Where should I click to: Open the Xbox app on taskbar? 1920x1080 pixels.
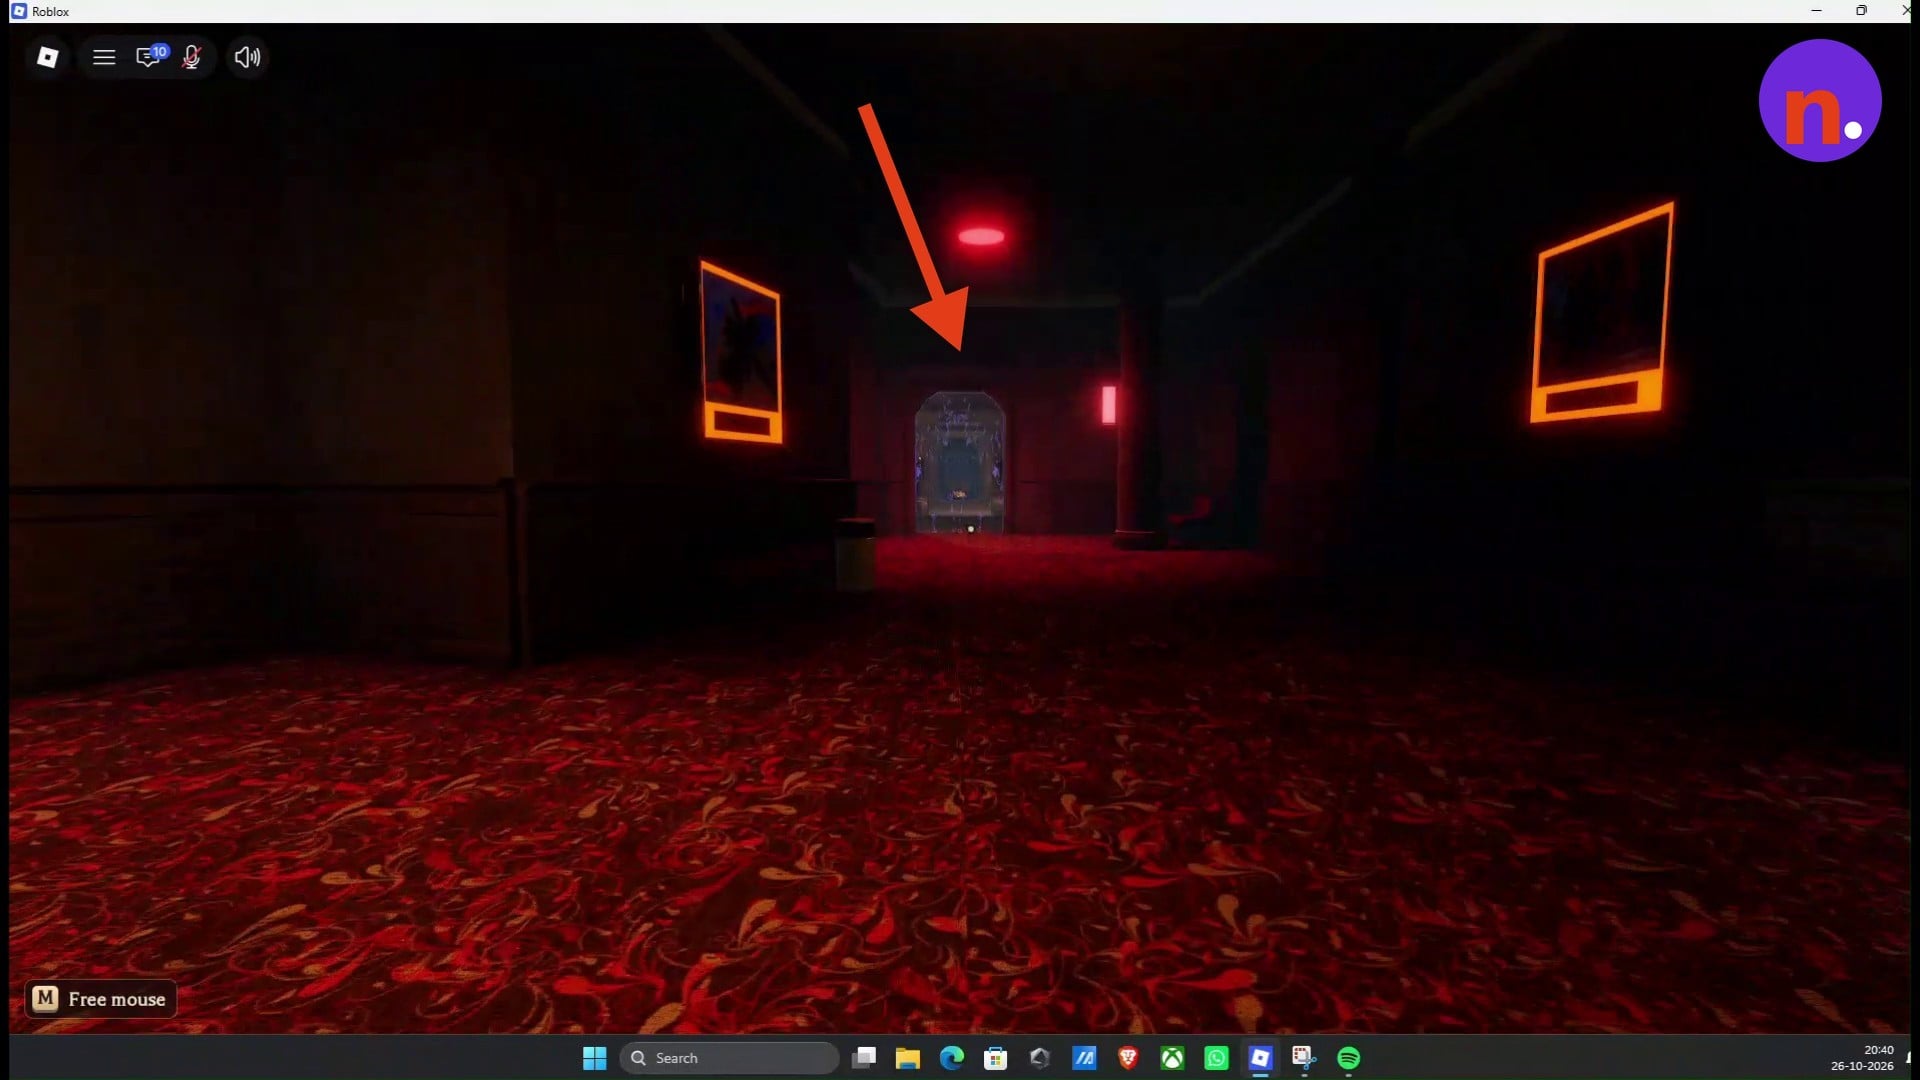[x=1172, y=1058]
